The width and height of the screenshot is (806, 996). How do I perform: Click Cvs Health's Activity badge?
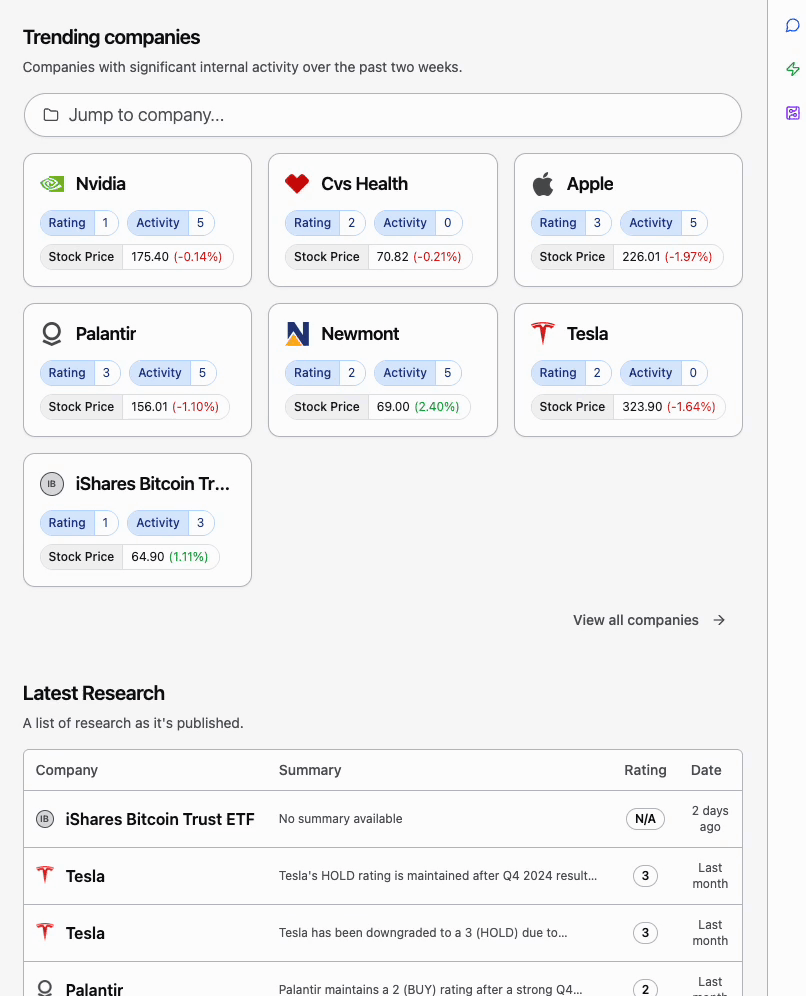[x=418, y=223]
